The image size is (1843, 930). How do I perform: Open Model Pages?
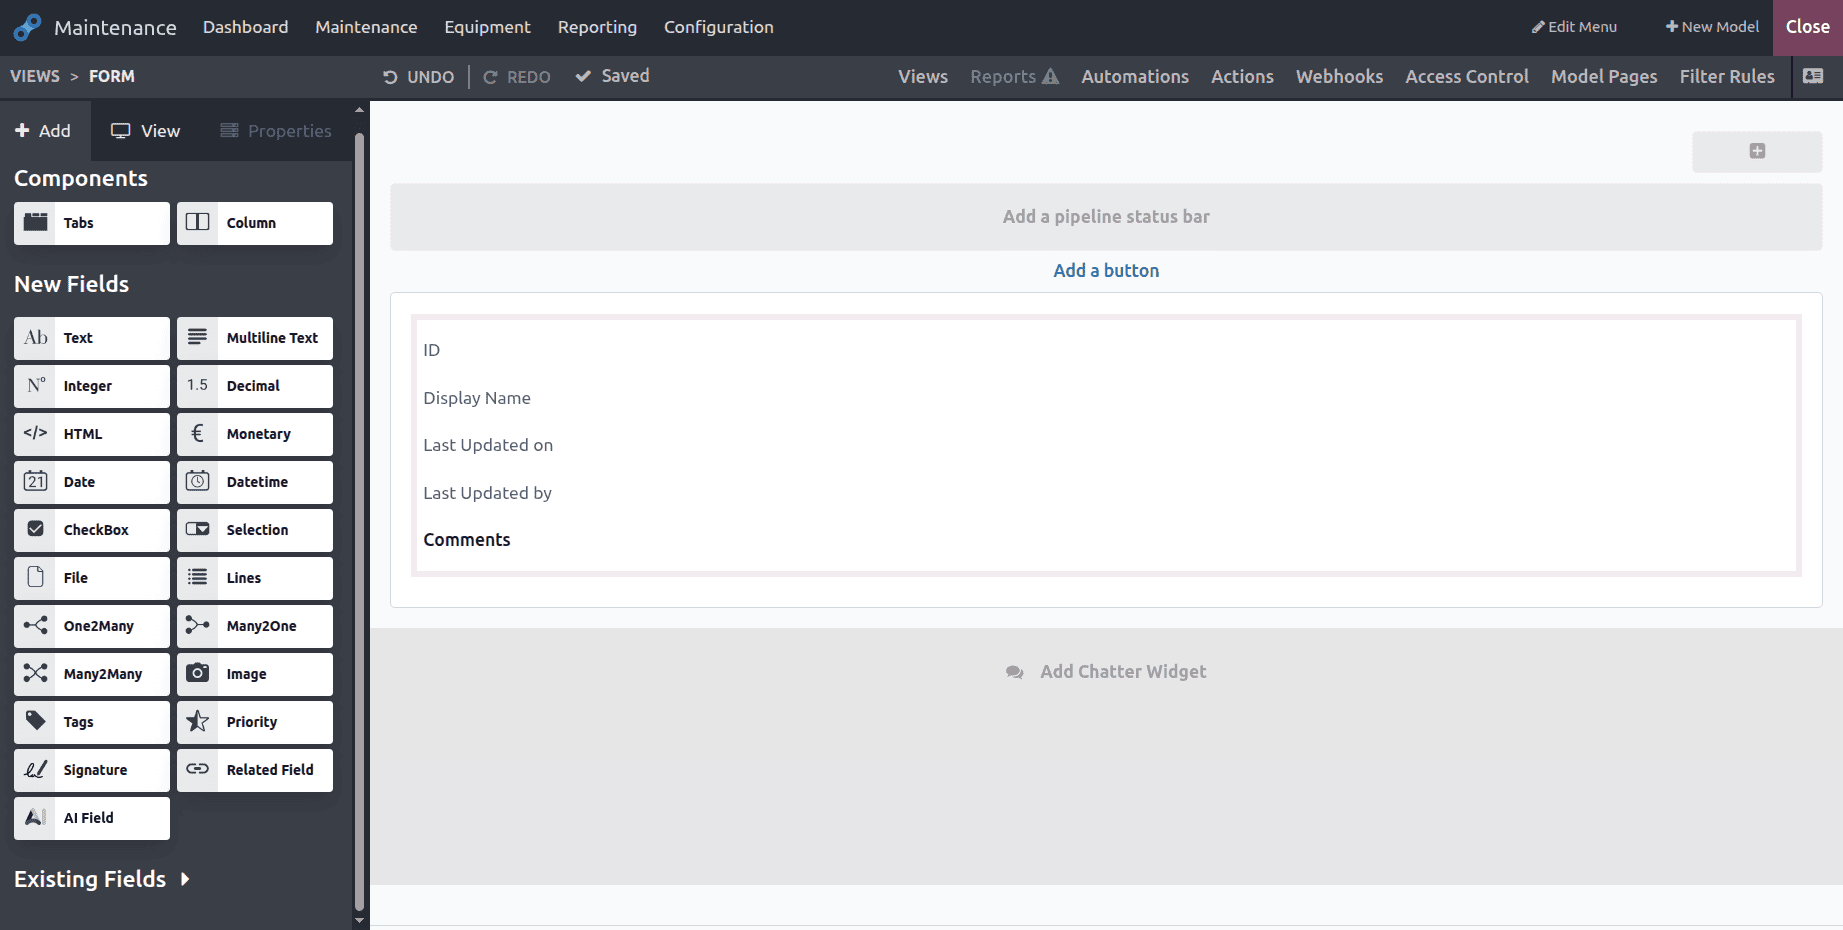tap(1604, 76)
